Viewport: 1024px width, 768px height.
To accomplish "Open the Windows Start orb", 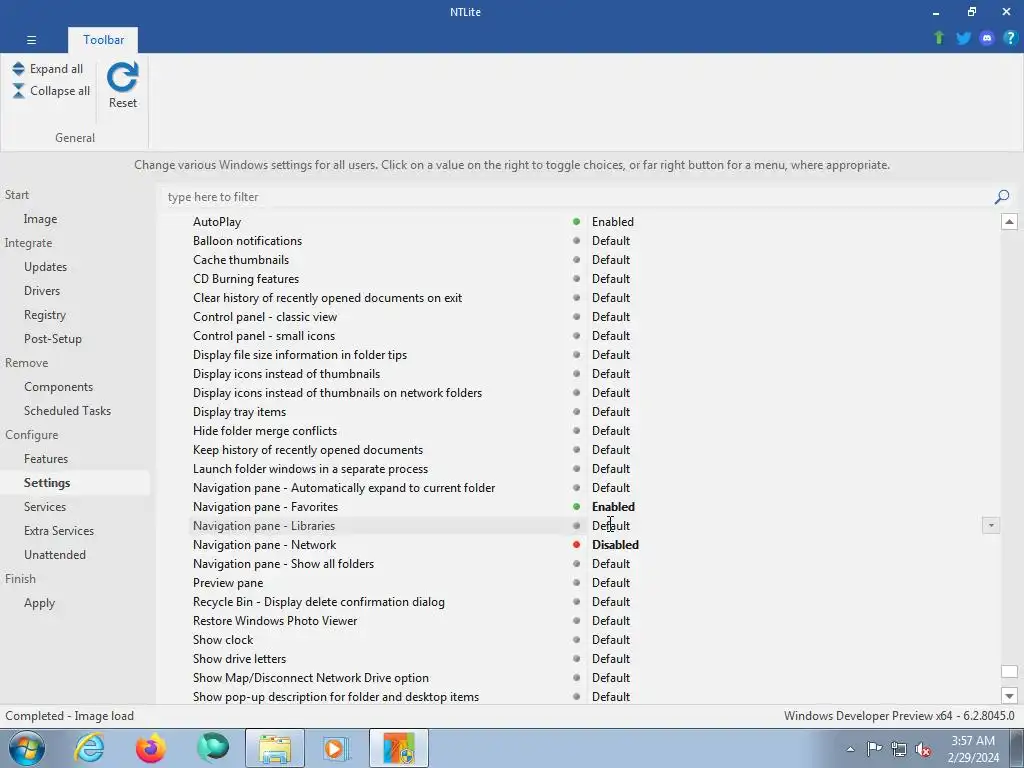I will [27, 748].
